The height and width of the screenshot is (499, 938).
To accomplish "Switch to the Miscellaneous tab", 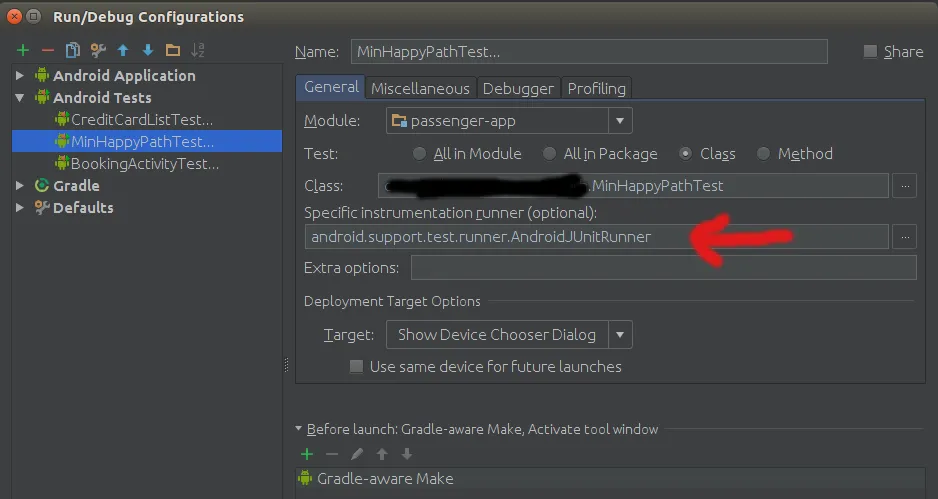I will pyautogui.click(x=420, y=89).
